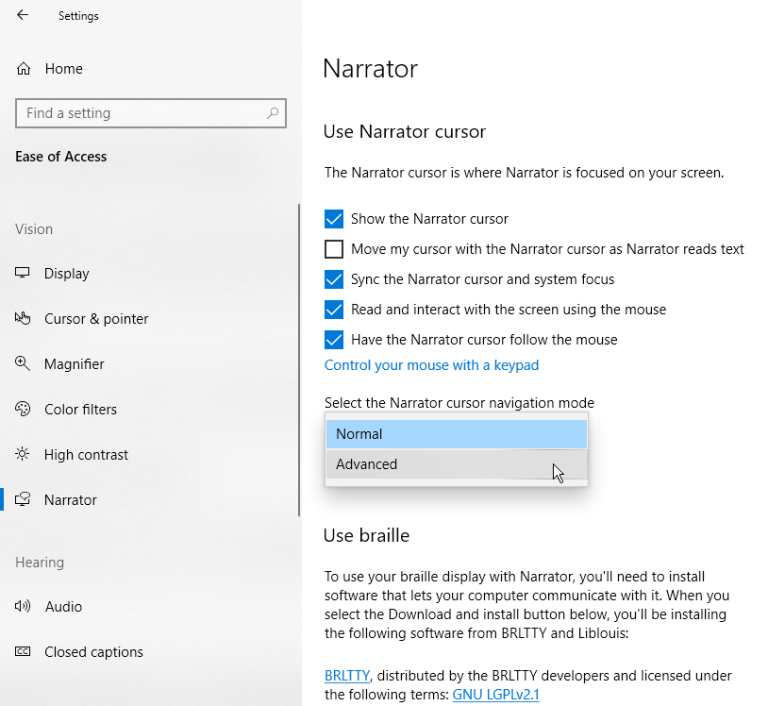
Task: Open Home settings page
Action: click(64, 69)
